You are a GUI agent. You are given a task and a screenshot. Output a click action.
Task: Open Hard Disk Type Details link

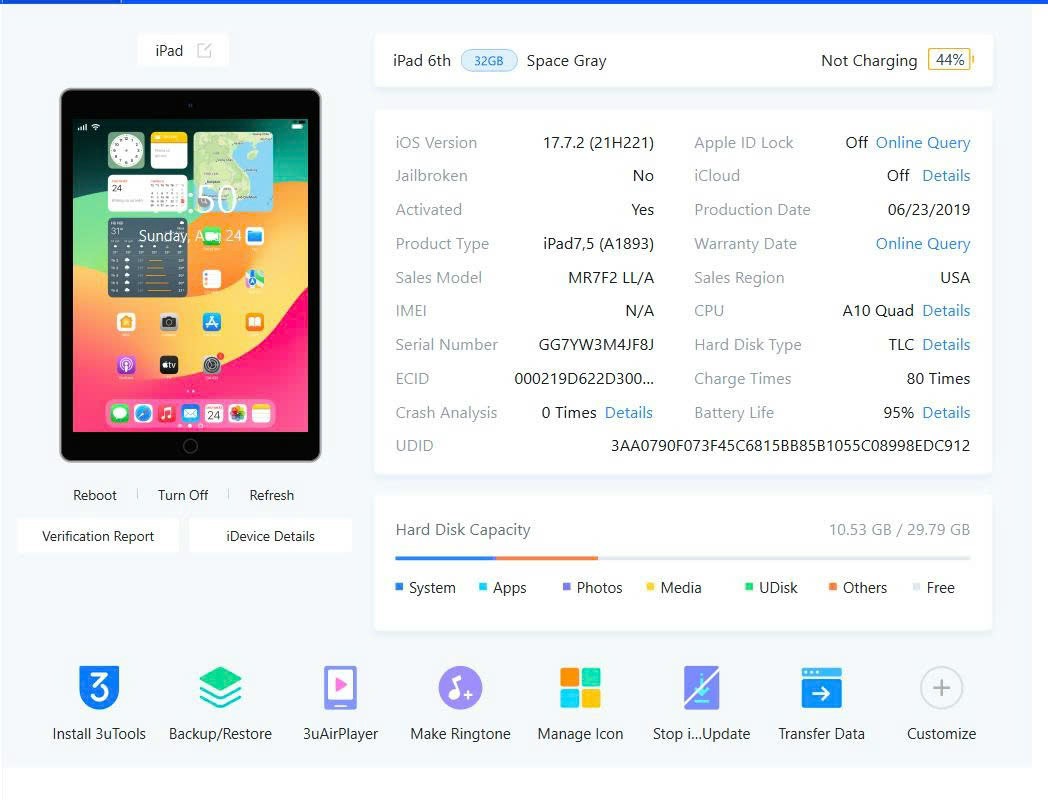pyautogui.click(x=946, y=345)
